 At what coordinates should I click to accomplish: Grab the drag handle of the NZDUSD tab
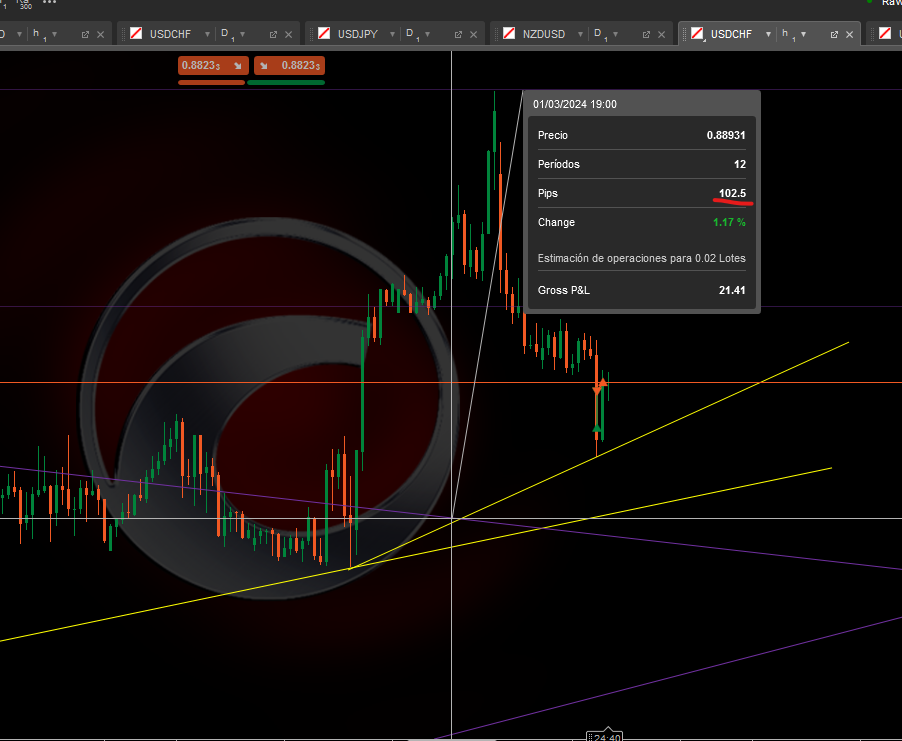[496, 35]
